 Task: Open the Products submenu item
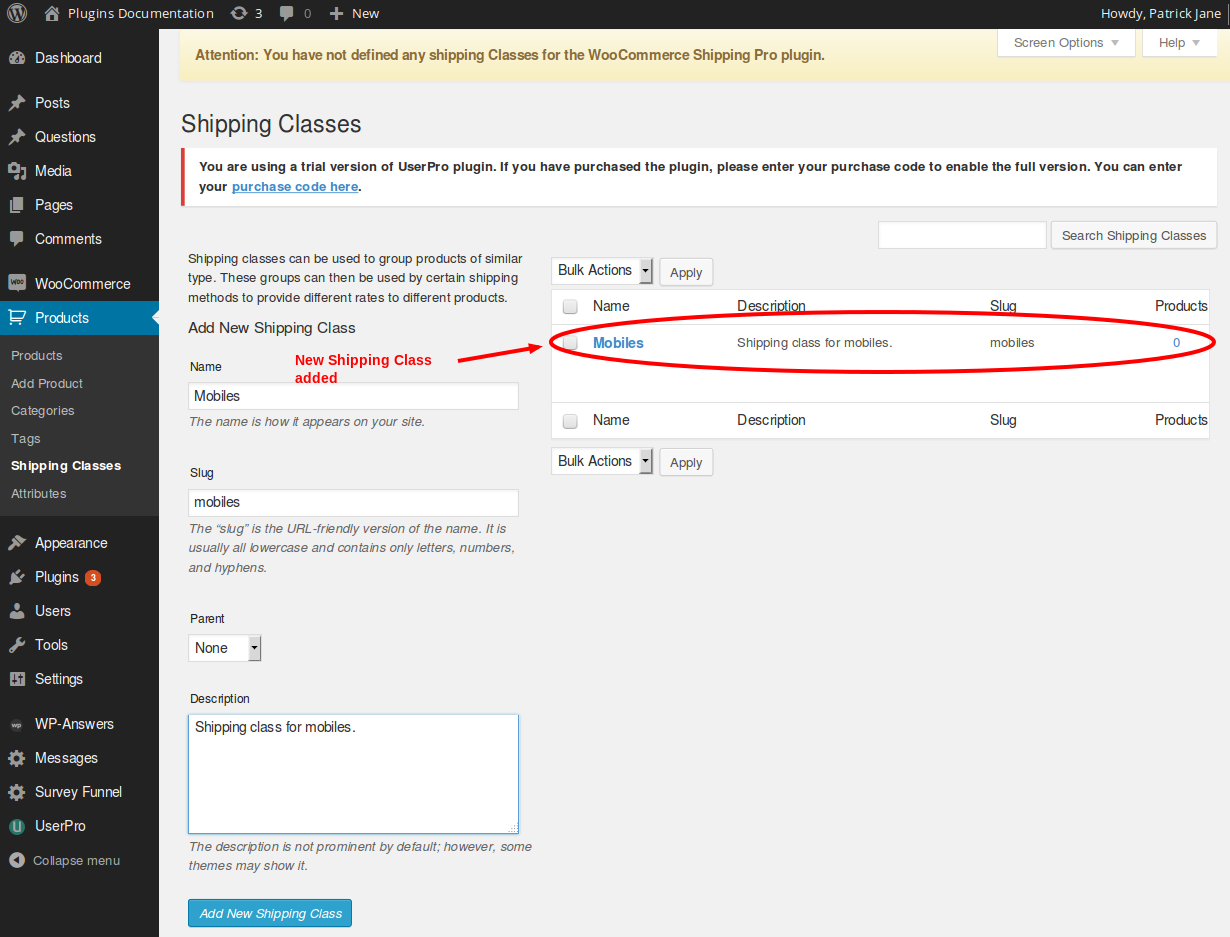pyautogui.click(x=37, y=356)
